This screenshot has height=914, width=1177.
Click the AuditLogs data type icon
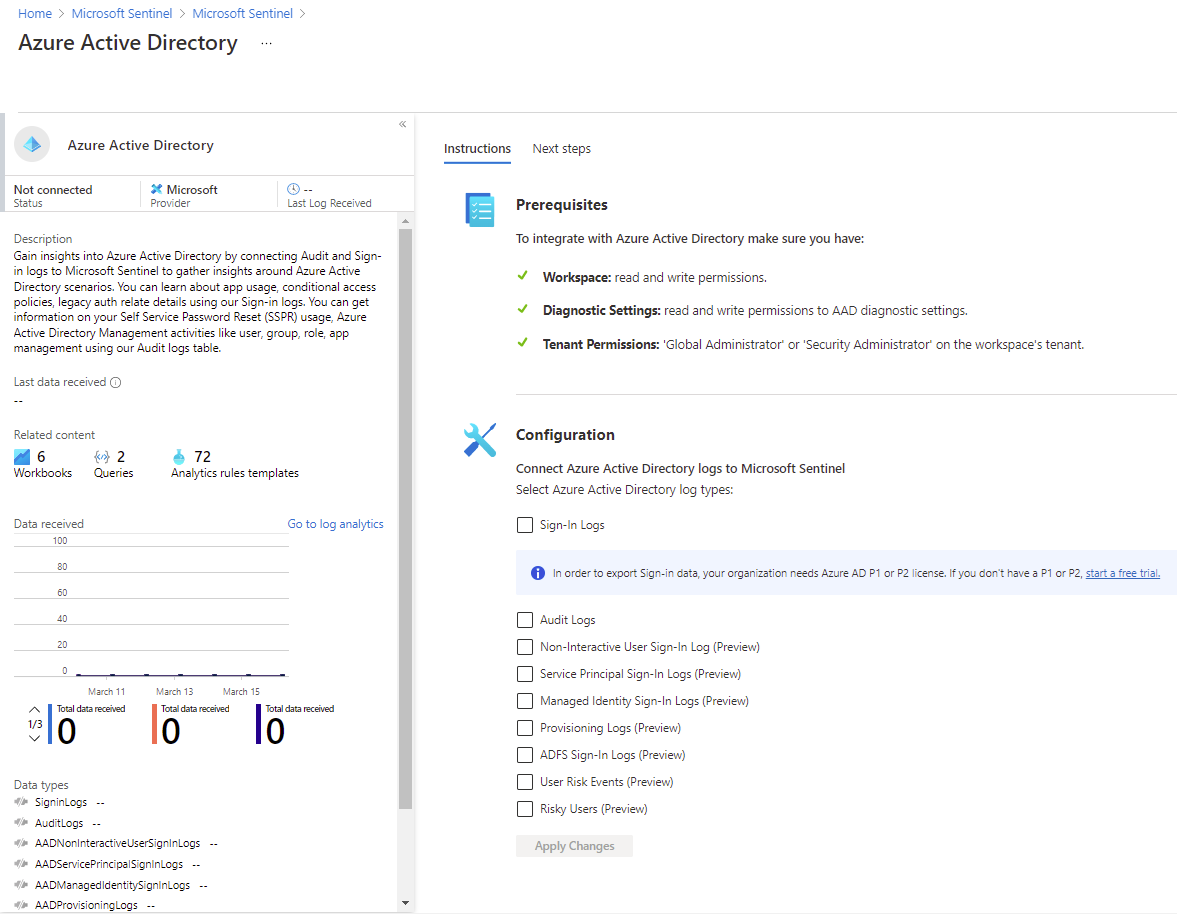coord(21,823)
